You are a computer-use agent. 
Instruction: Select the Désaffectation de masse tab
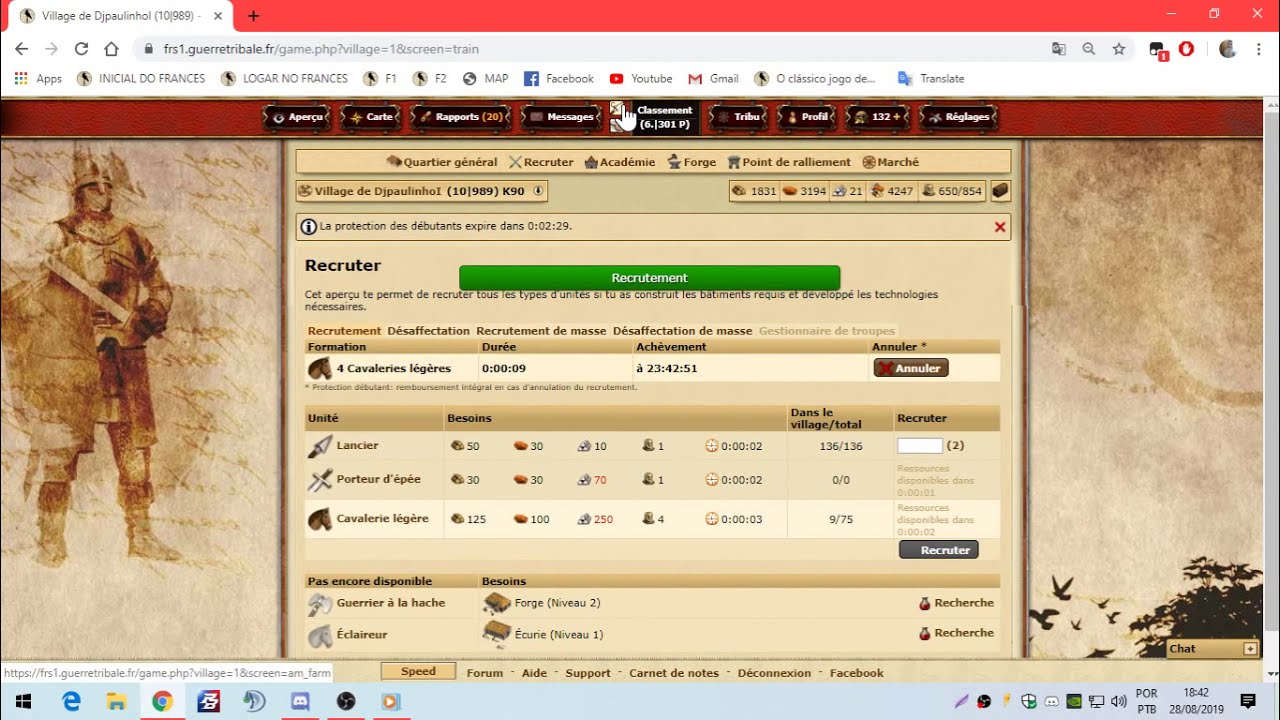pos(682,331)
